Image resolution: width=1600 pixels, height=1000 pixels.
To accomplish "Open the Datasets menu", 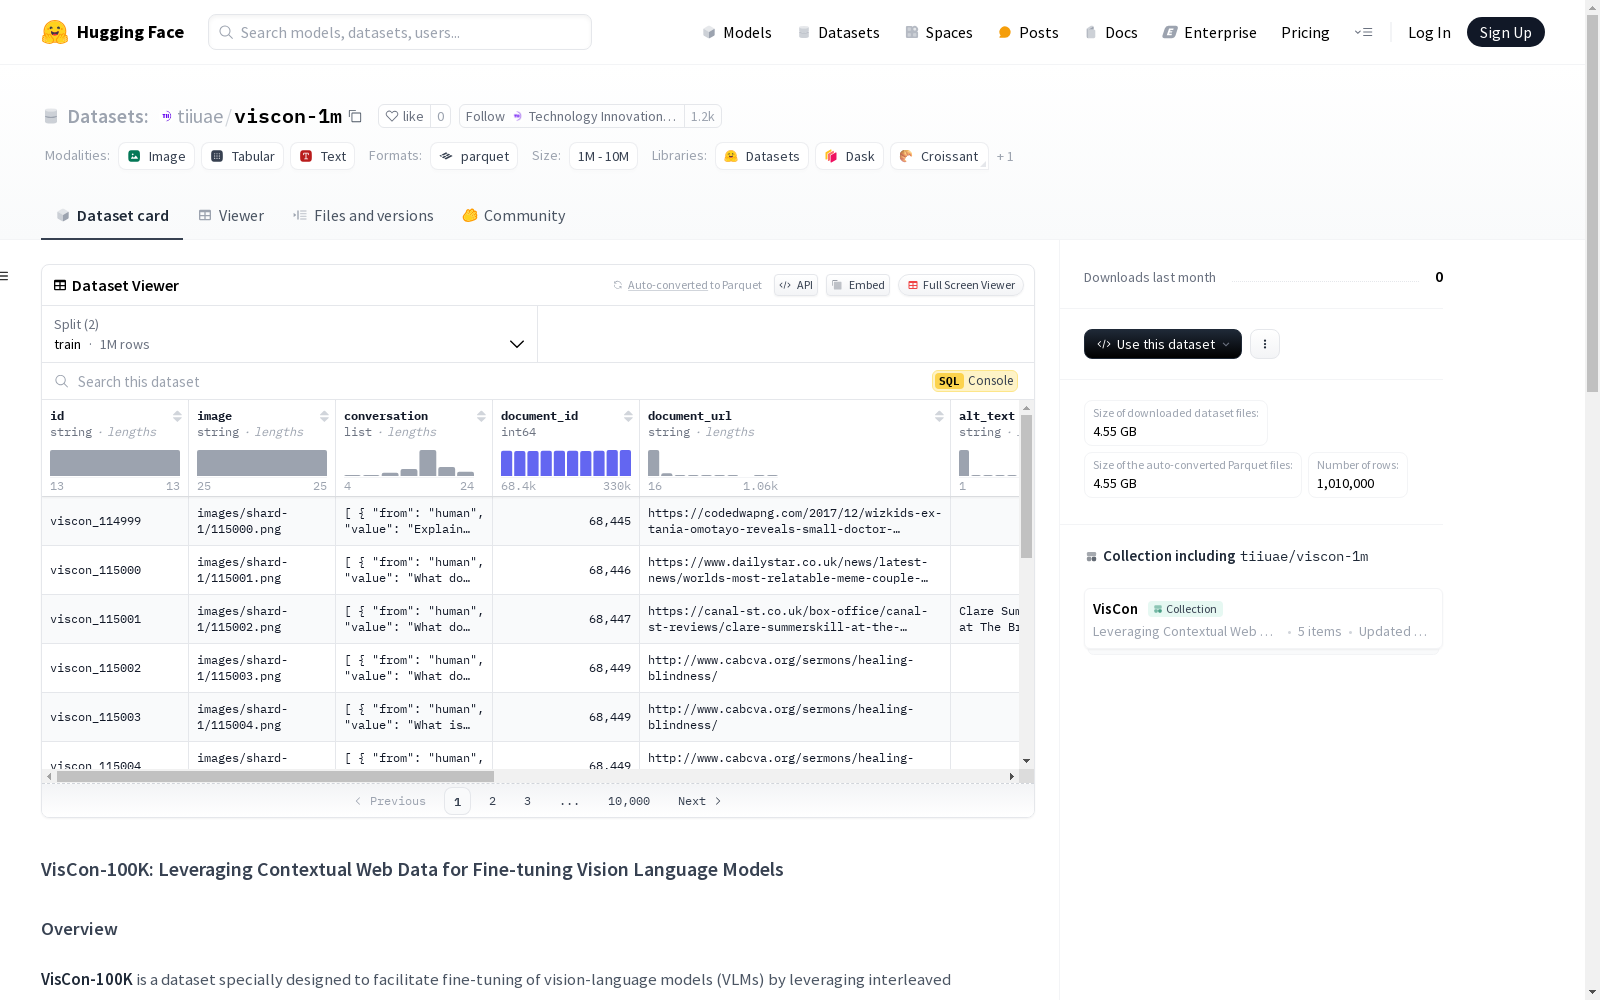I will coord(838,32).
